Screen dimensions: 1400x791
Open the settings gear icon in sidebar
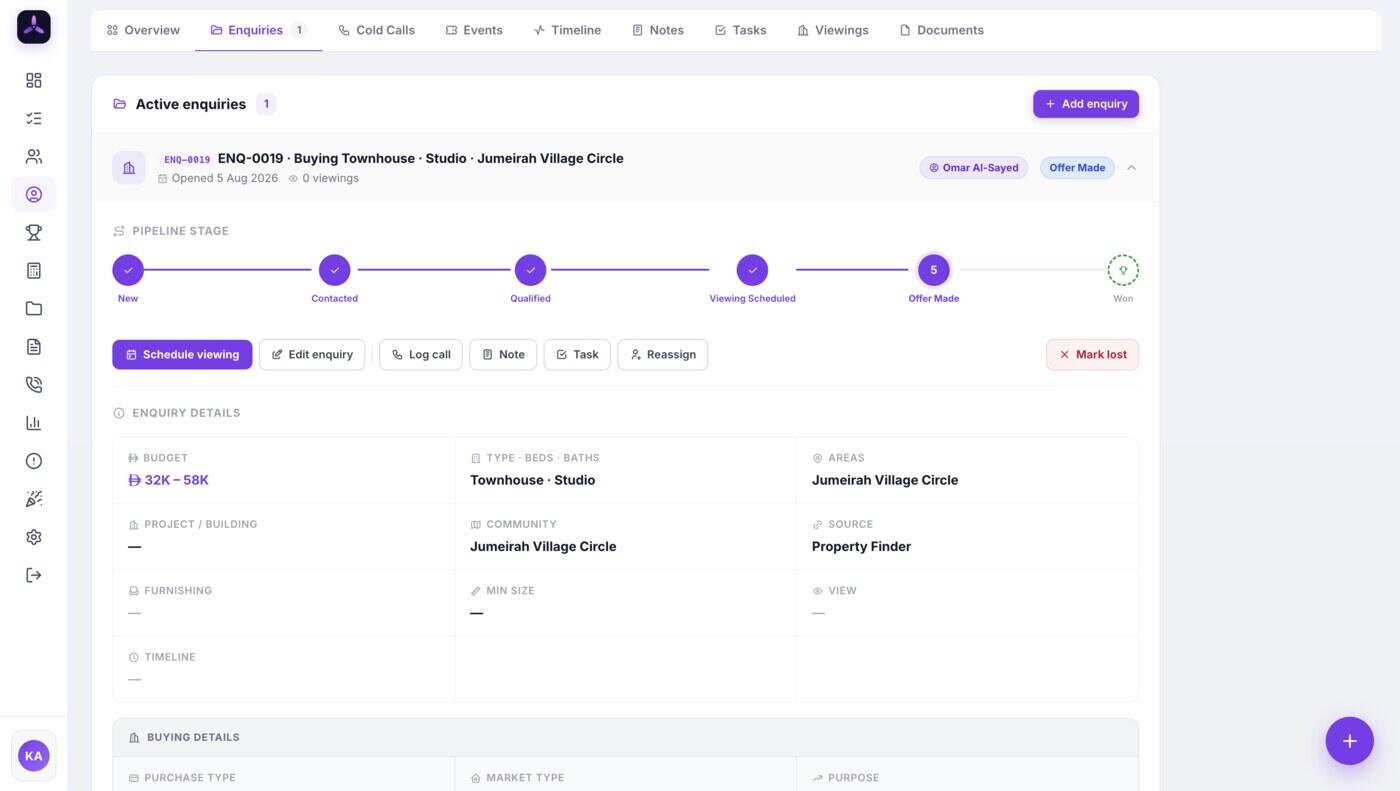tap(34, 537)
